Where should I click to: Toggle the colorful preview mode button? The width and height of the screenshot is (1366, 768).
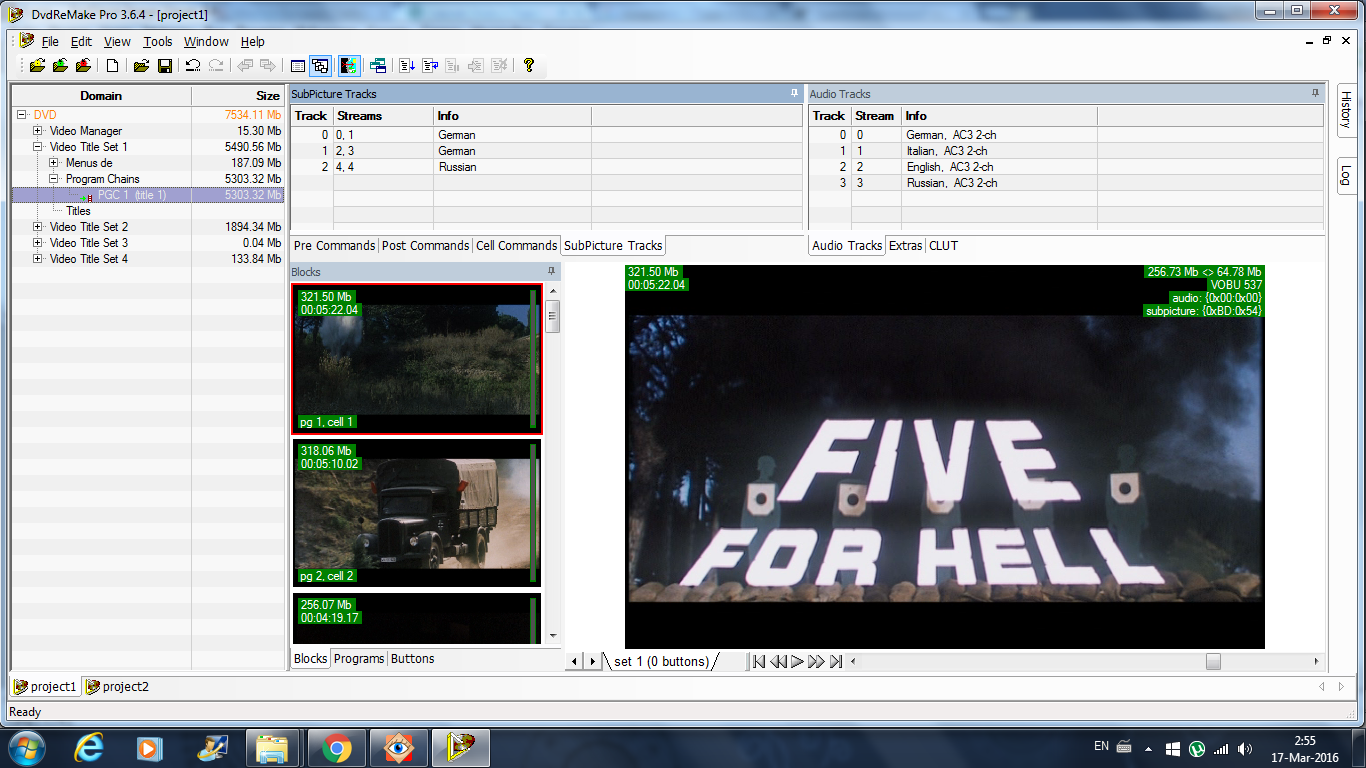coord(349,66)
